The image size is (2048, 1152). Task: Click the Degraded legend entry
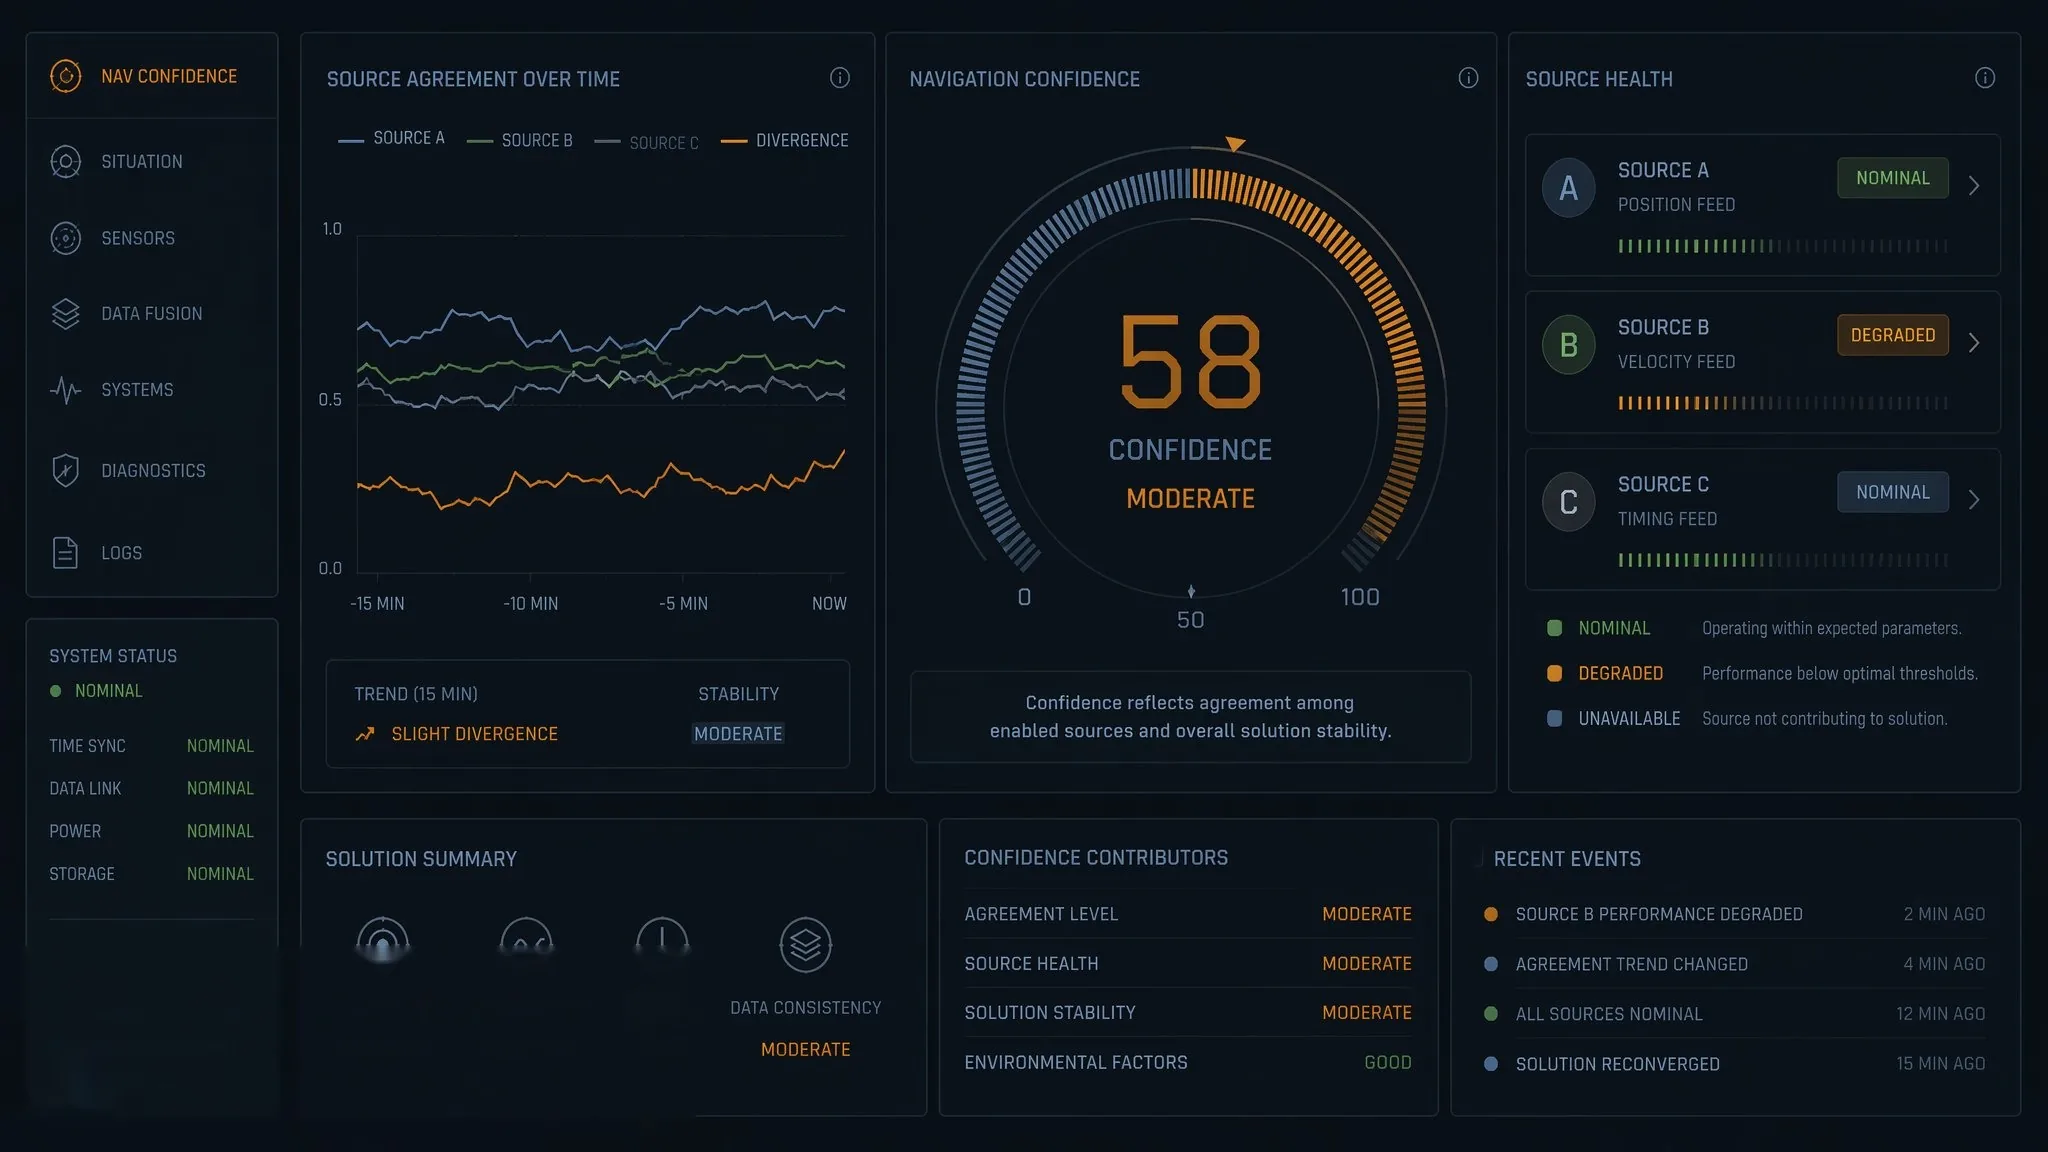pyautogui.click(x=1762, y=674)
